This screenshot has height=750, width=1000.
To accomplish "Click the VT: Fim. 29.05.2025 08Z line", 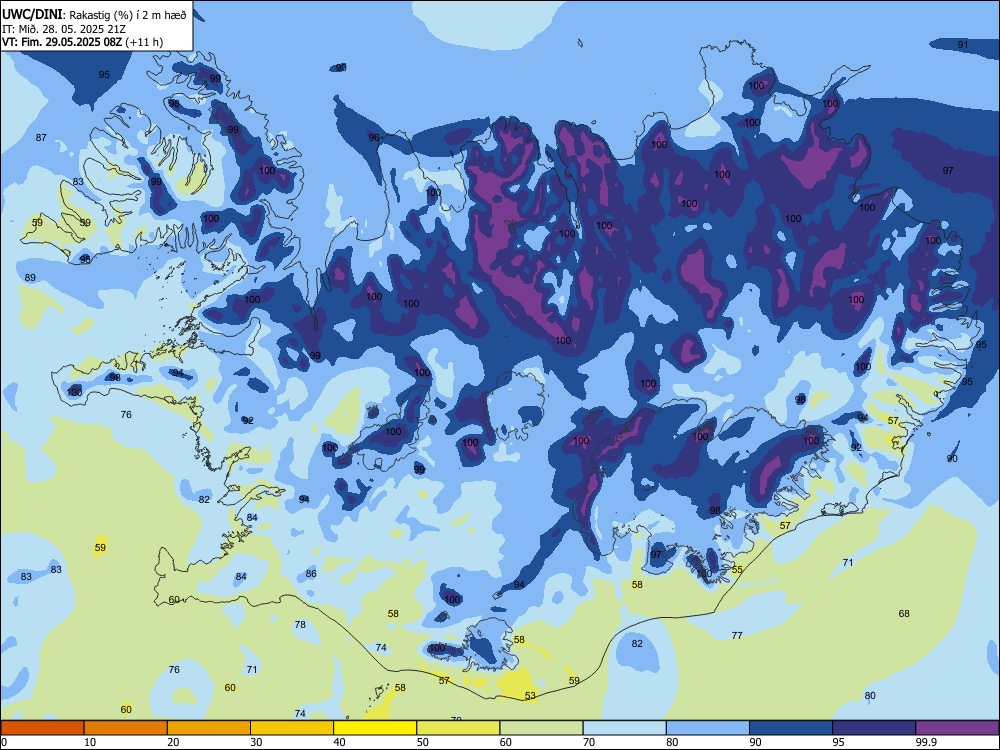I will (x=82, y=42).
